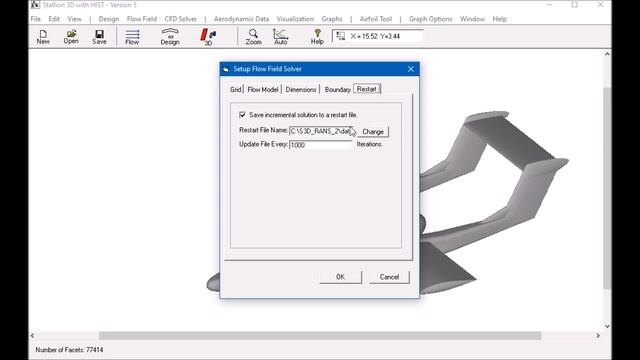
Task: Open the Visualization menu
Action: pyautogui.click(x=295, y=19)
